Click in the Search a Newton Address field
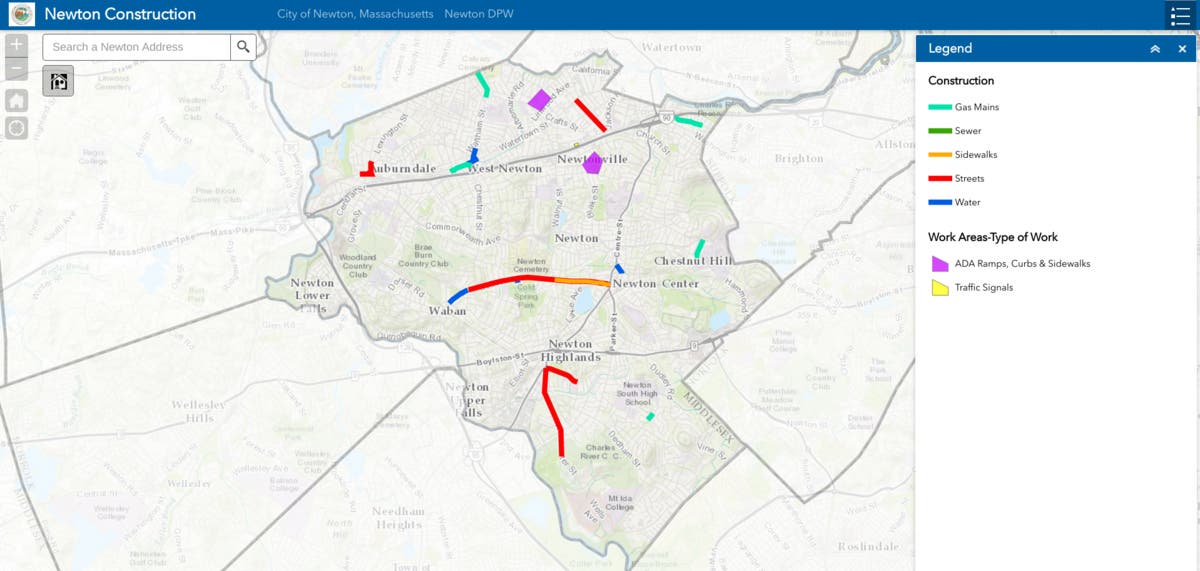The height and width of the screenshot is (571, 1200). click(137, 47)
